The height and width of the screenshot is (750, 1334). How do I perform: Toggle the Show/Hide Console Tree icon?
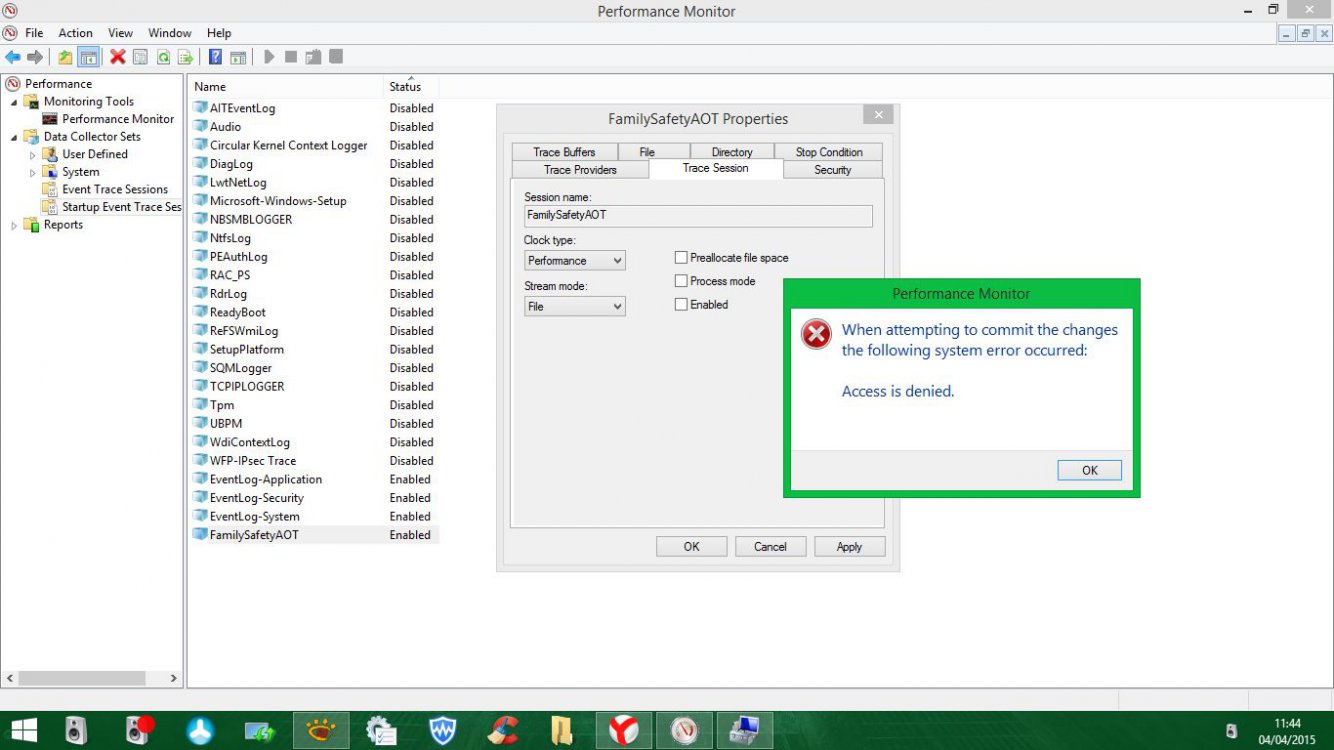coord(88,57)
